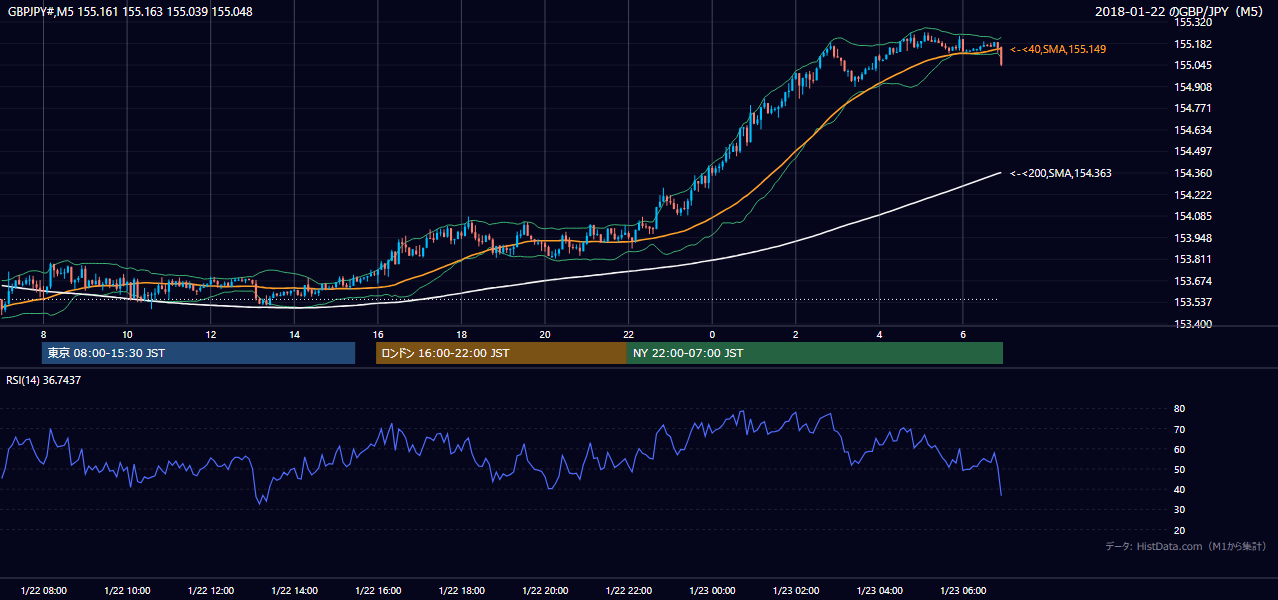Click the RSI scale value 30
1278x600 pixels.
(x=1179, y=510)
